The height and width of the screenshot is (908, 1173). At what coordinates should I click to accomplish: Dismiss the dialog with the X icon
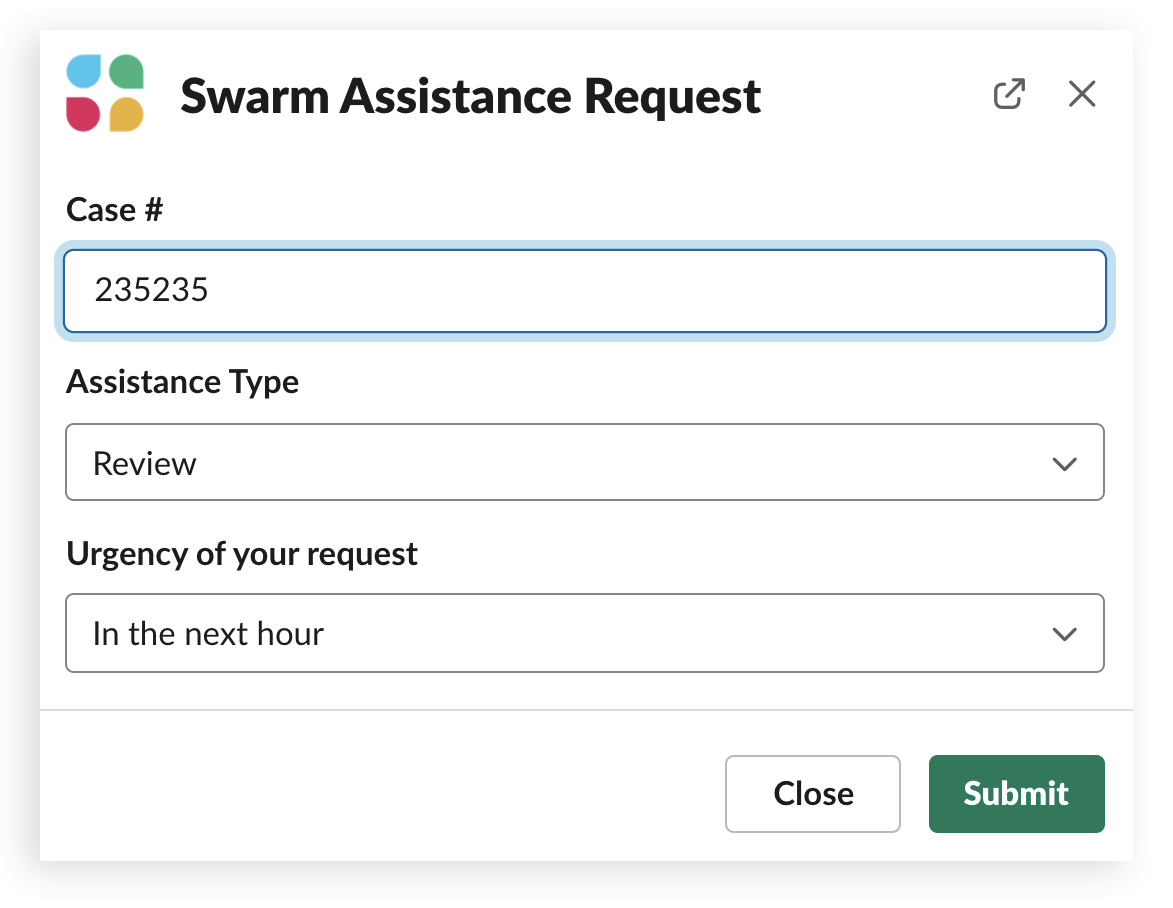tap(1082, 94)
